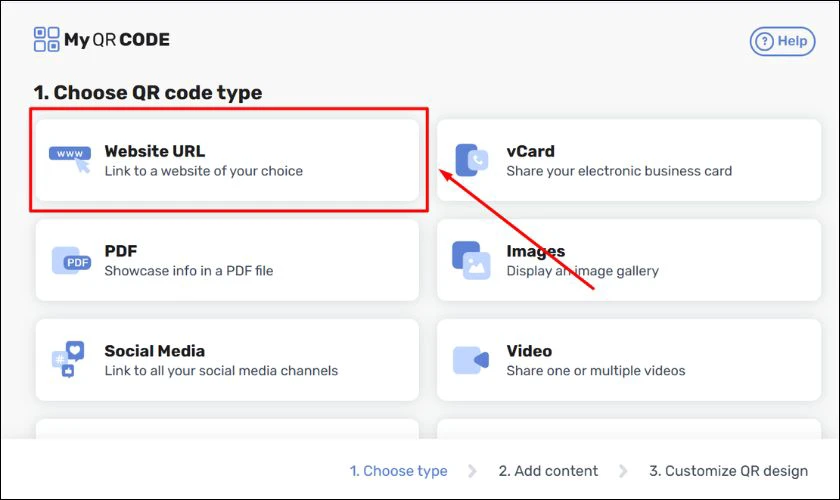This screenshot has height=500, width=840.
Task: Select 'Share one or multiple videos'
Action: [x=596, y=371]
